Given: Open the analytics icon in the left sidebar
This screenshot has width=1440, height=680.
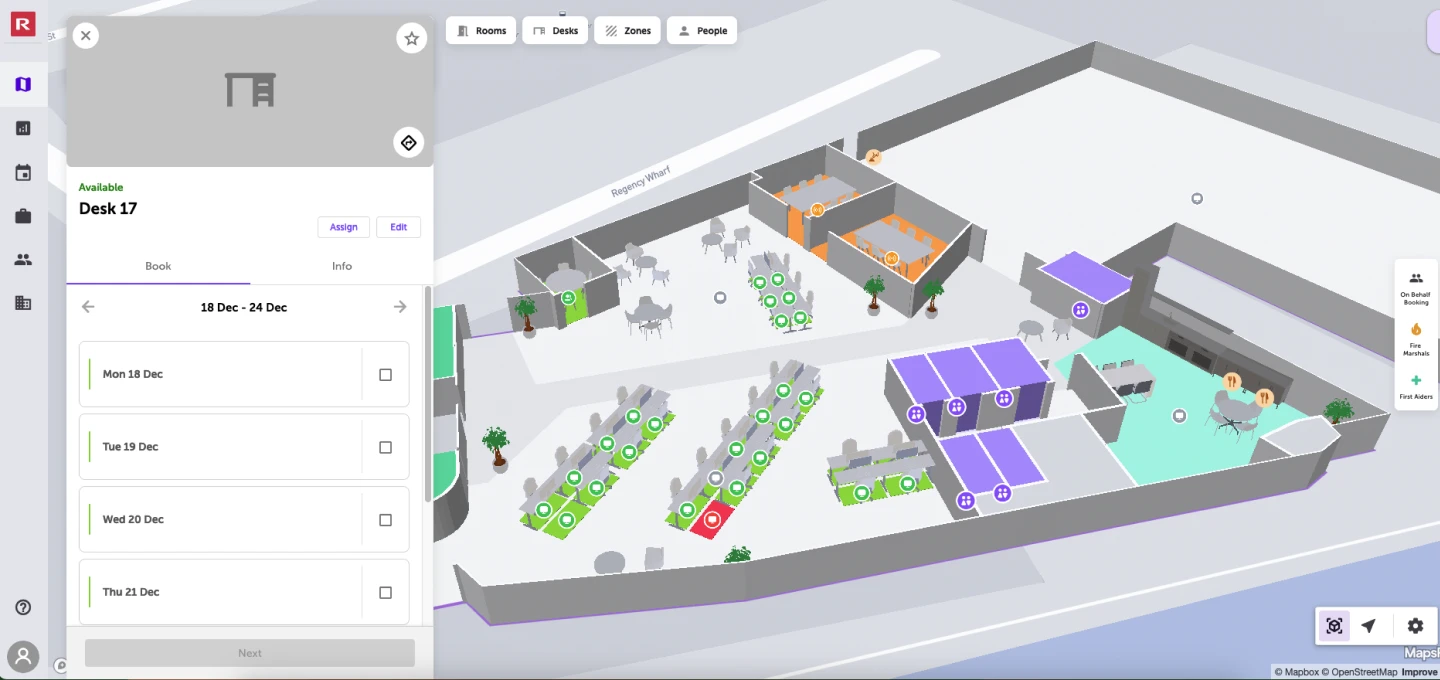Looking at the screenshot, I should click(23, 128).
